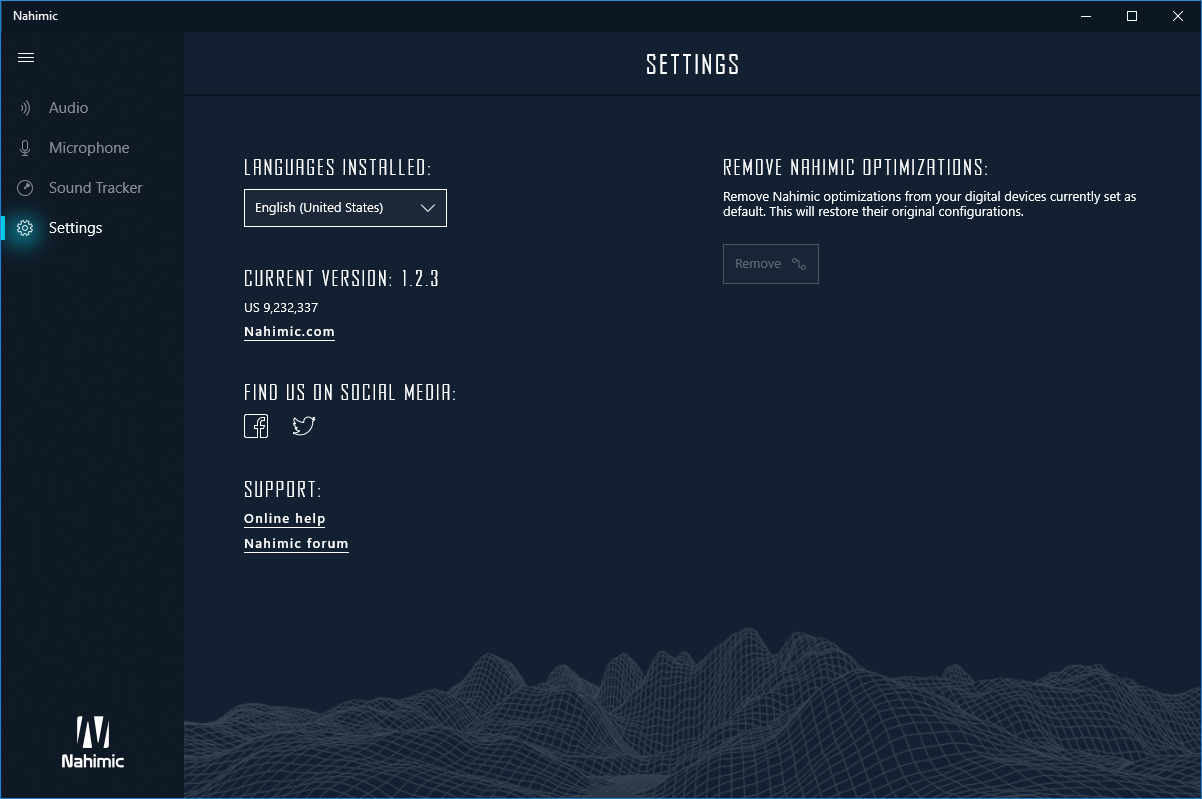Click the Sound Tracker radar icon
1202x799 pixels.
(25, 188)
